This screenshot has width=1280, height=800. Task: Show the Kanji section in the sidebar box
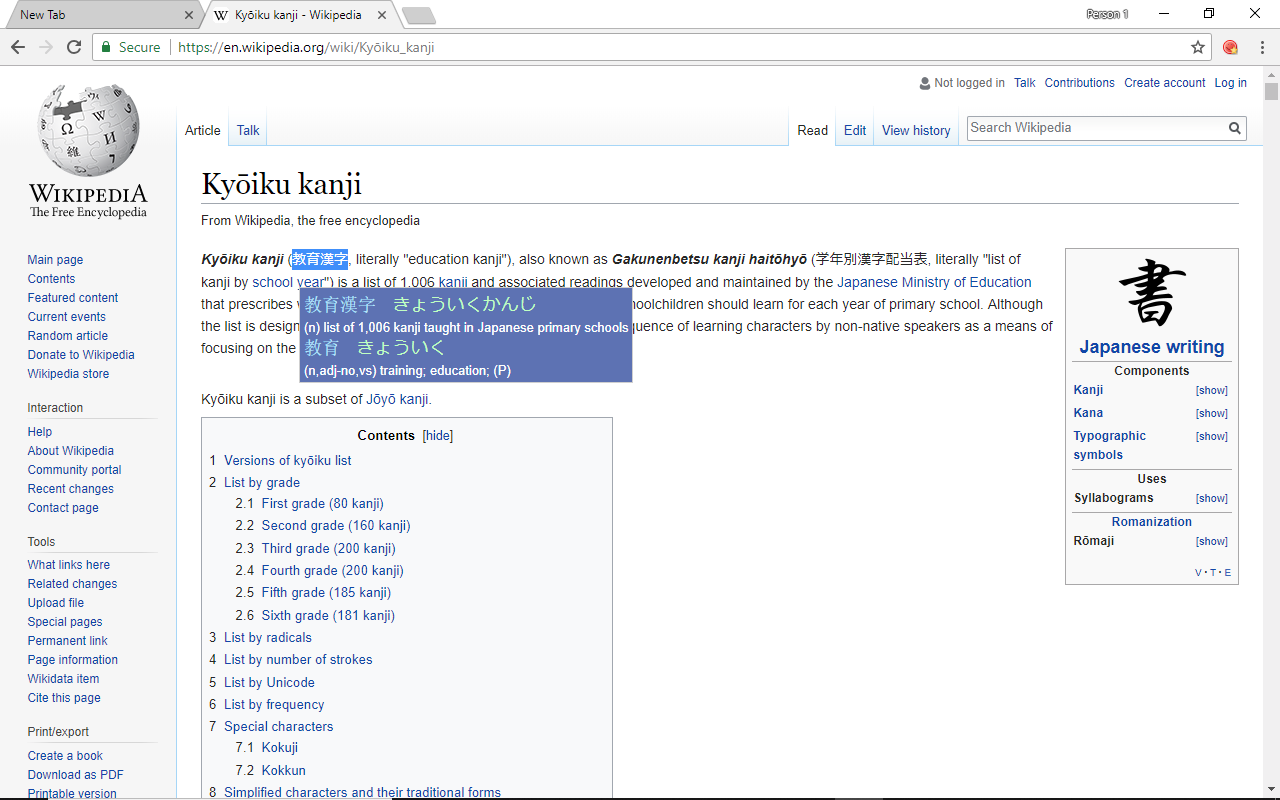click(1211, 391)
